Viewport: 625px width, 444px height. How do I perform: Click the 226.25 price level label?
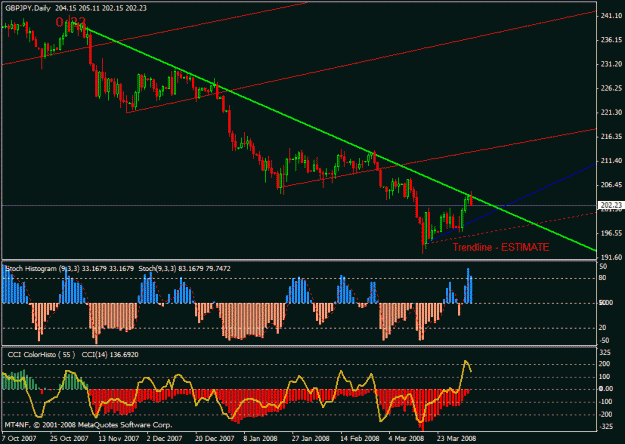[611, 88]
